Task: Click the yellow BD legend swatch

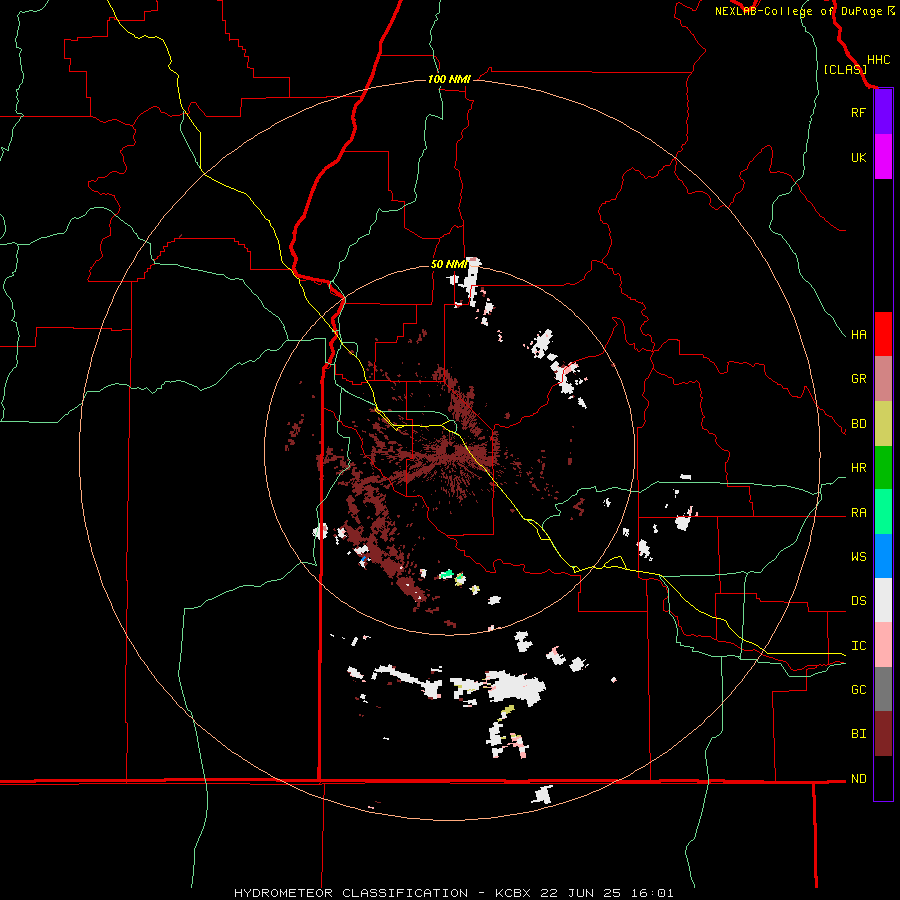Action: [x=883, y=423]
